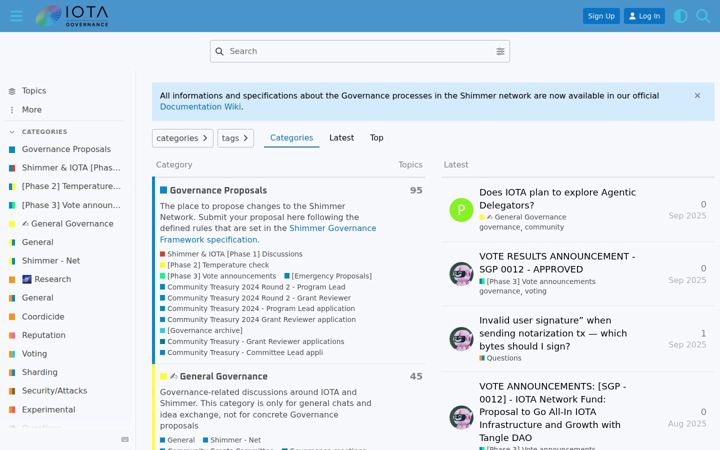Dismiss the Documentation Wiki banner

(697, 96)
